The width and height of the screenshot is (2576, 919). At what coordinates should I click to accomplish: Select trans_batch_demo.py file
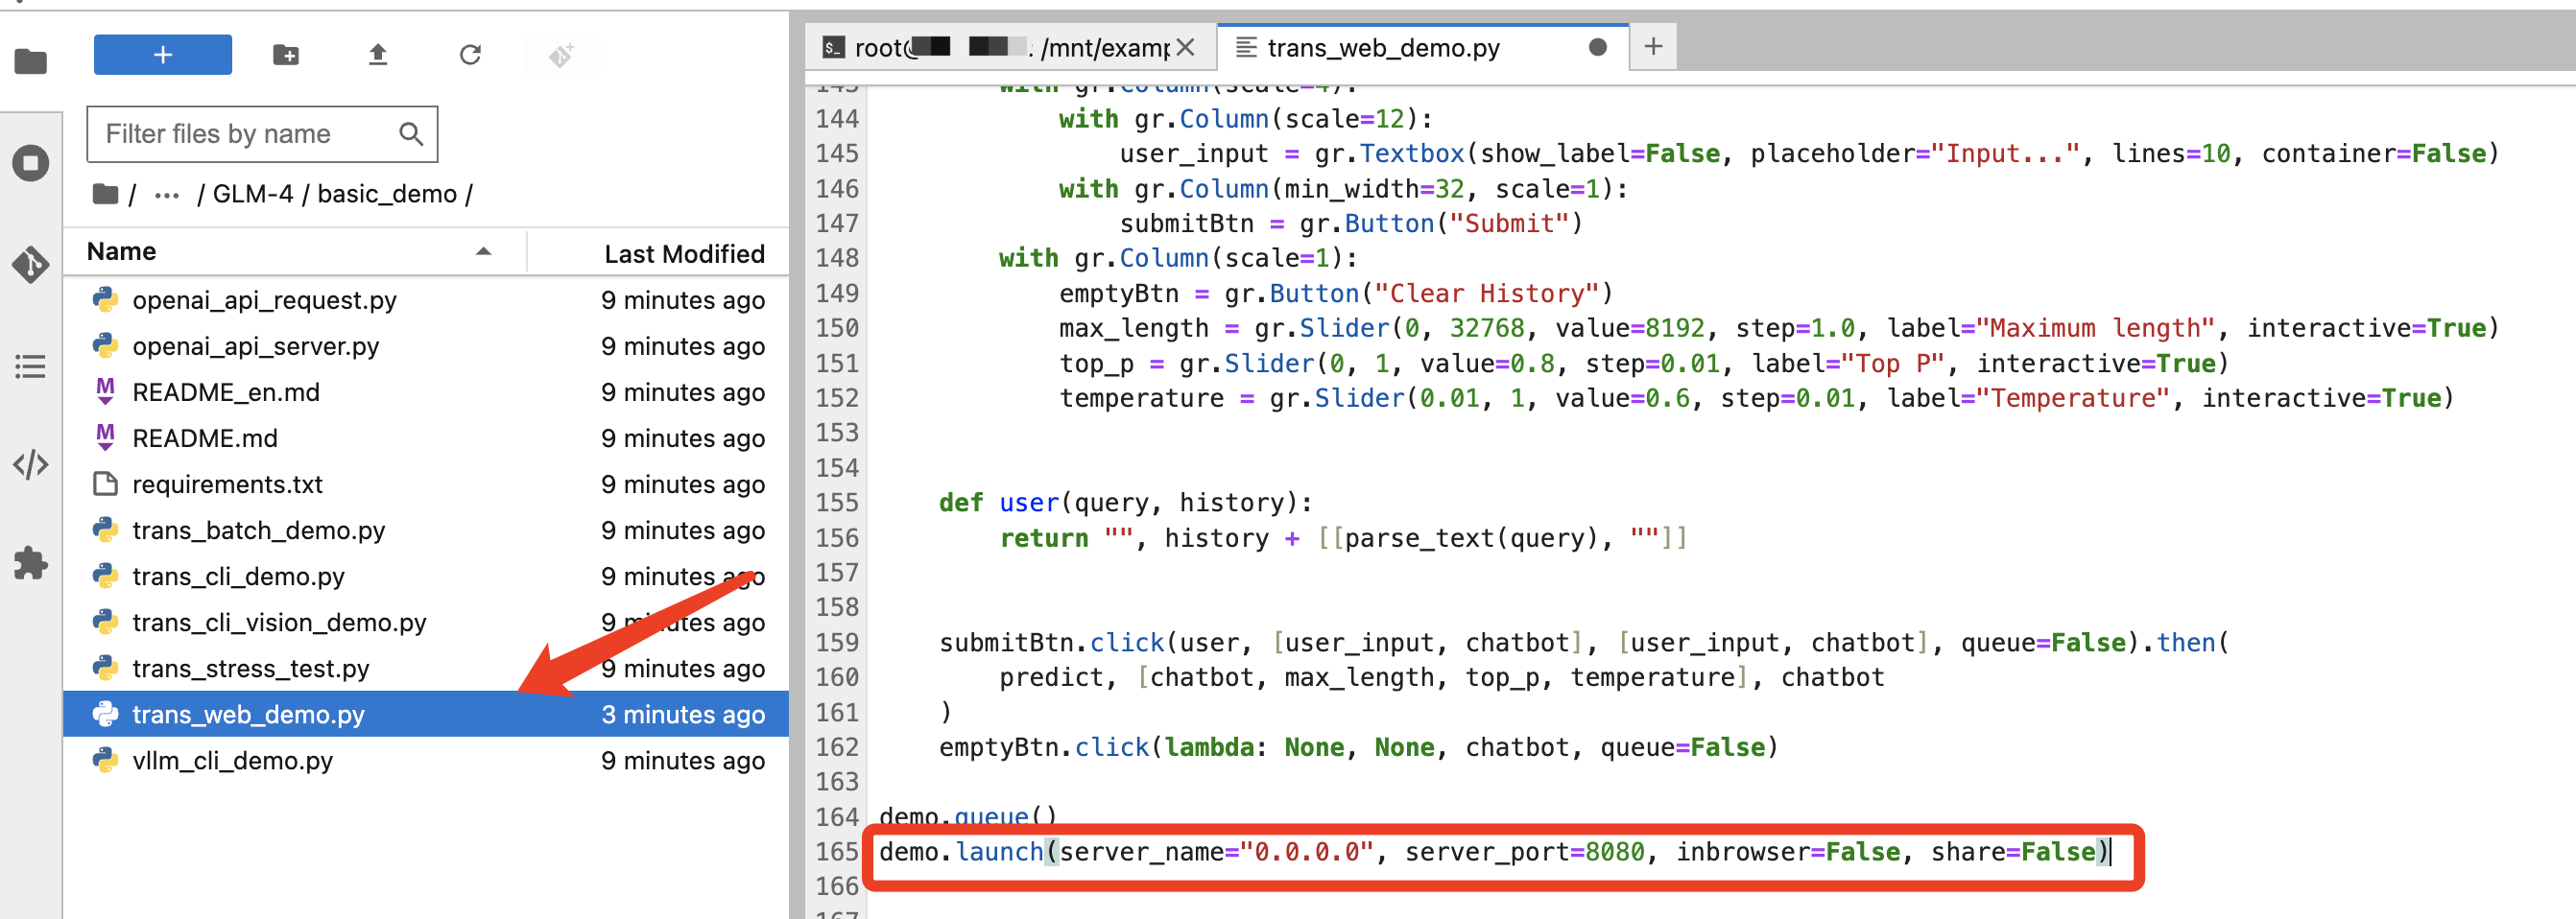click(x=426, y=530)
